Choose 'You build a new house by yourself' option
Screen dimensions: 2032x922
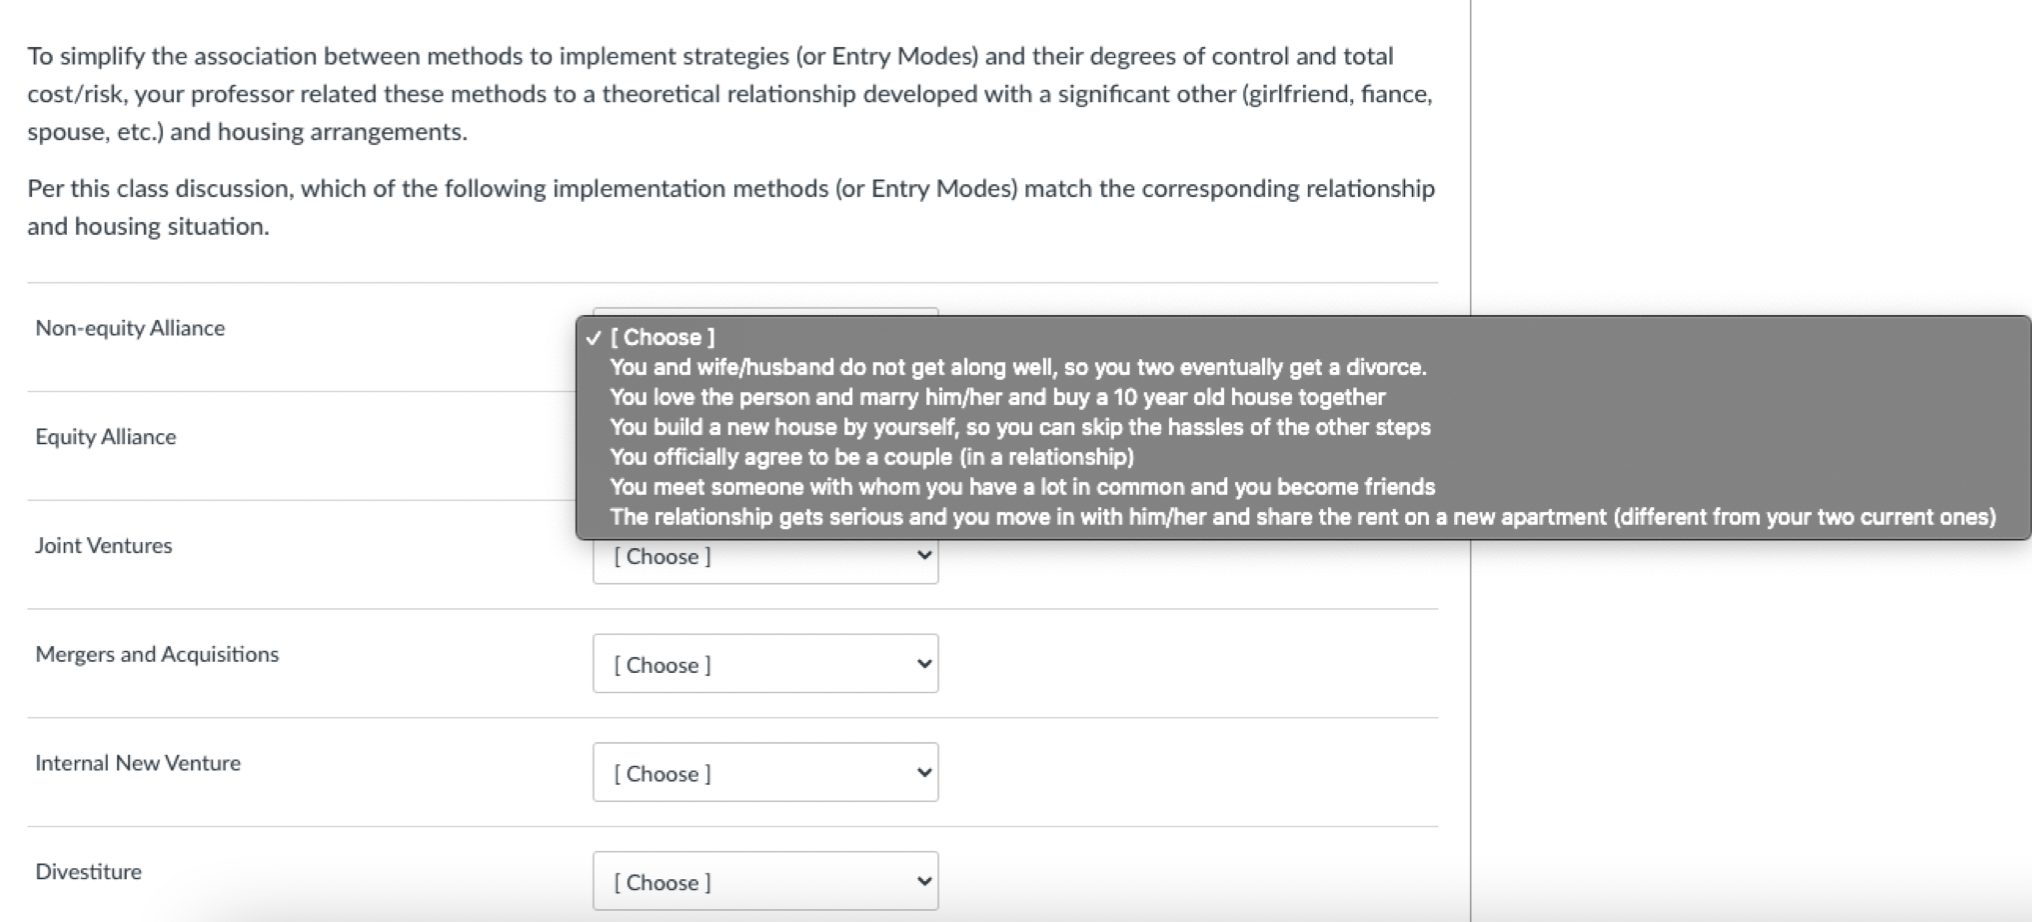[x=1021, y=427]
